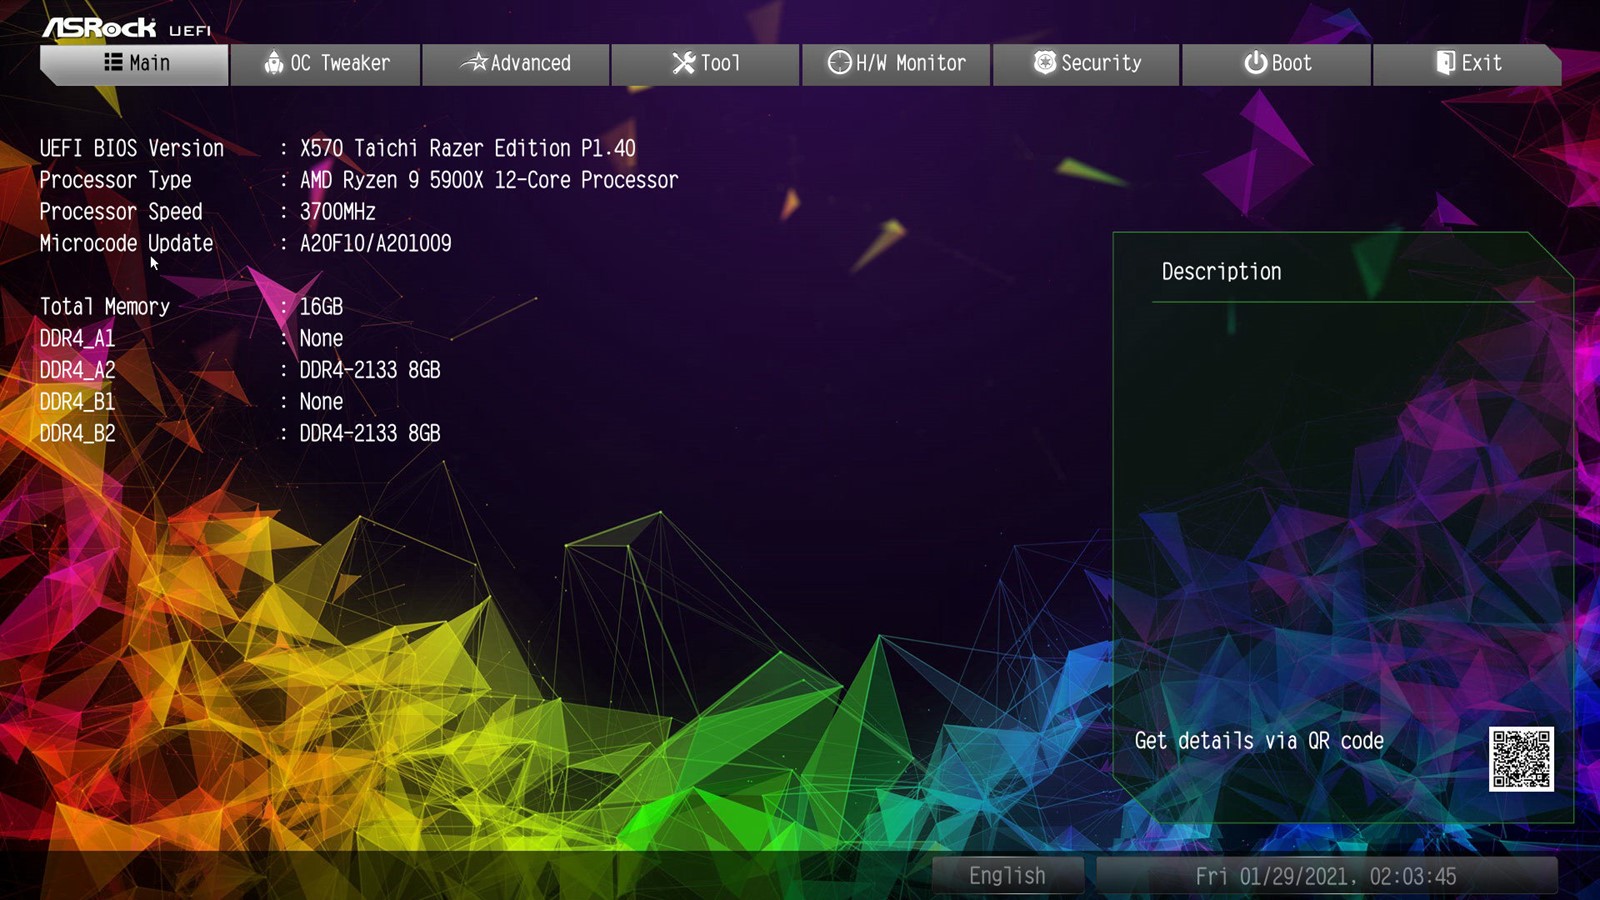The width and height of the screenshot is (1600, 900).
Task: Click 'Get details via QR code' text
Action: (x=1259, y=741)
